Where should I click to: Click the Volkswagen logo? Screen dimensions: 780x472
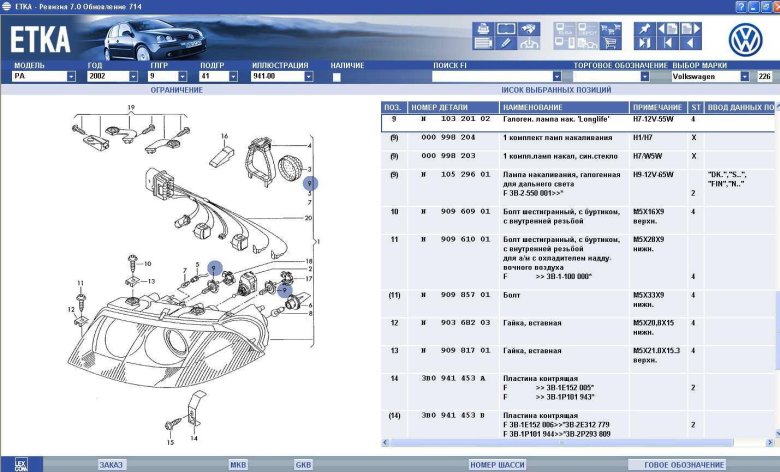(x=745, y=39)
